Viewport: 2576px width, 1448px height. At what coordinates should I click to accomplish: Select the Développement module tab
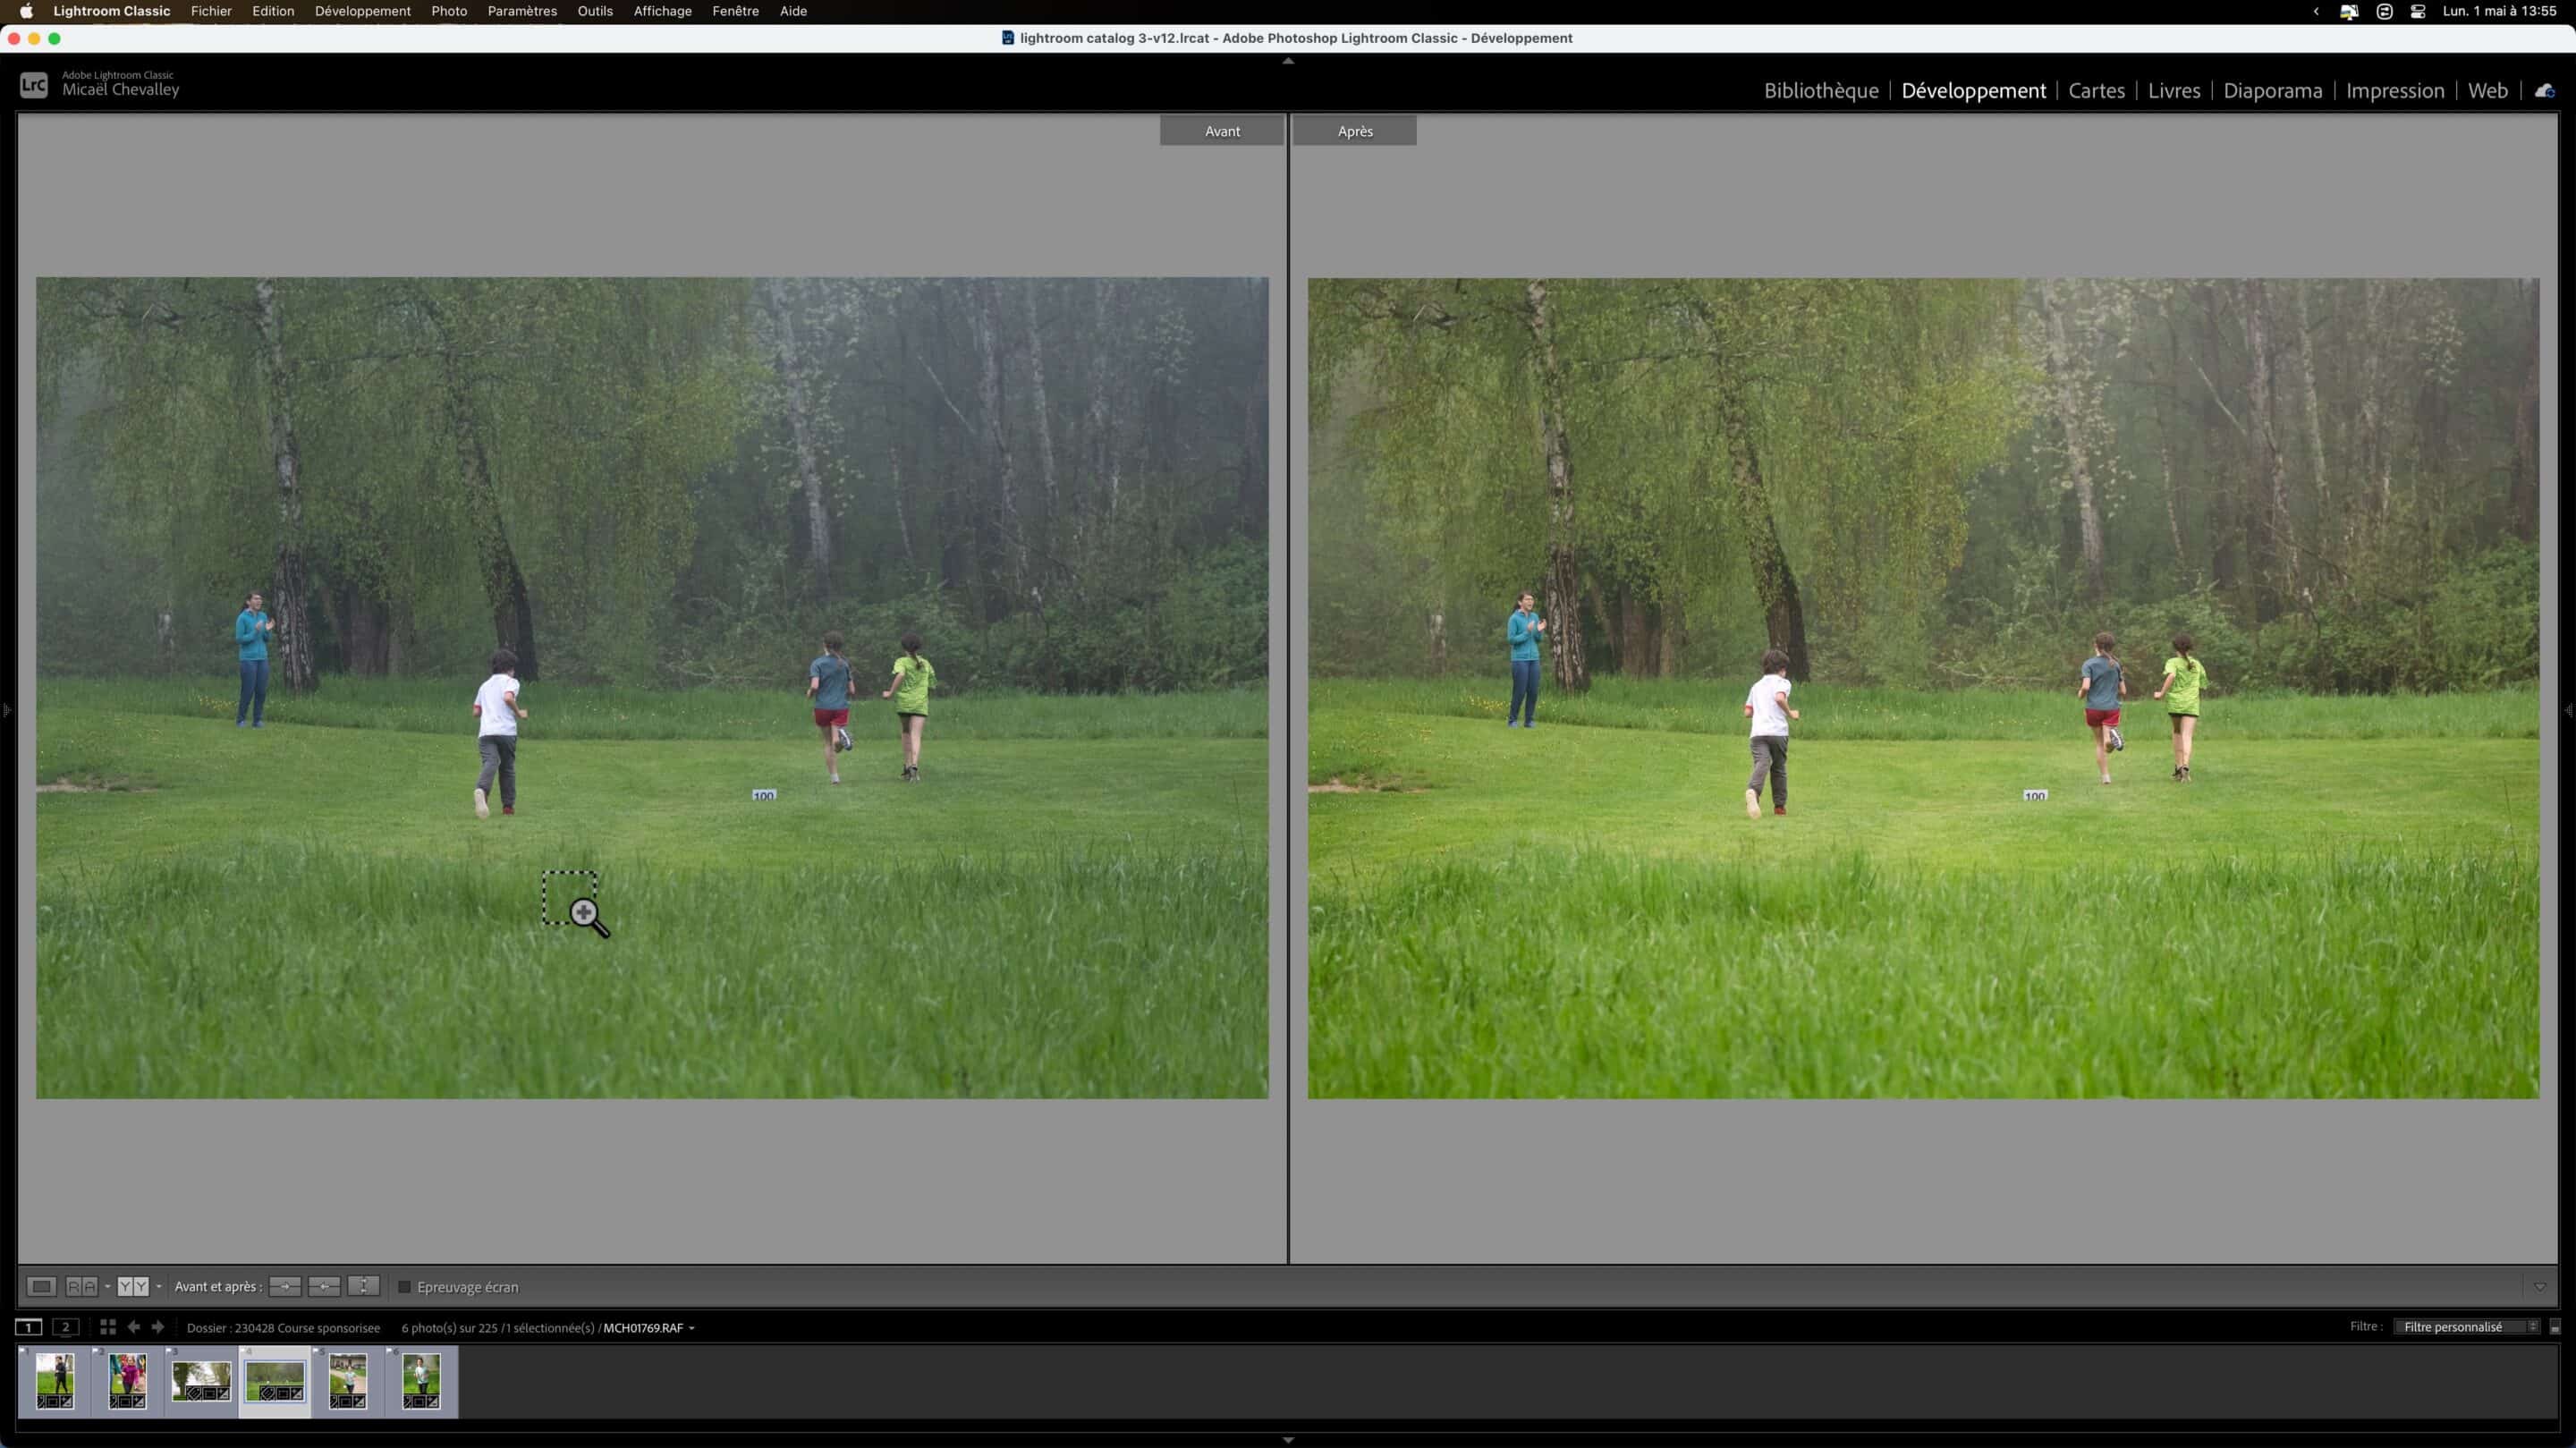pos(1973,91)
